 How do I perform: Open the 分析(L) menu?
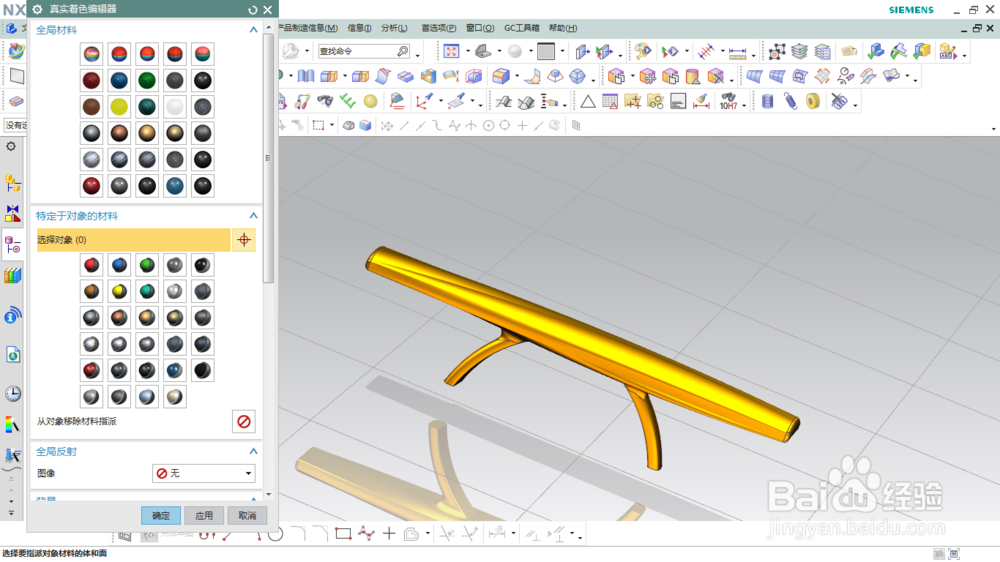pos(394,28)
